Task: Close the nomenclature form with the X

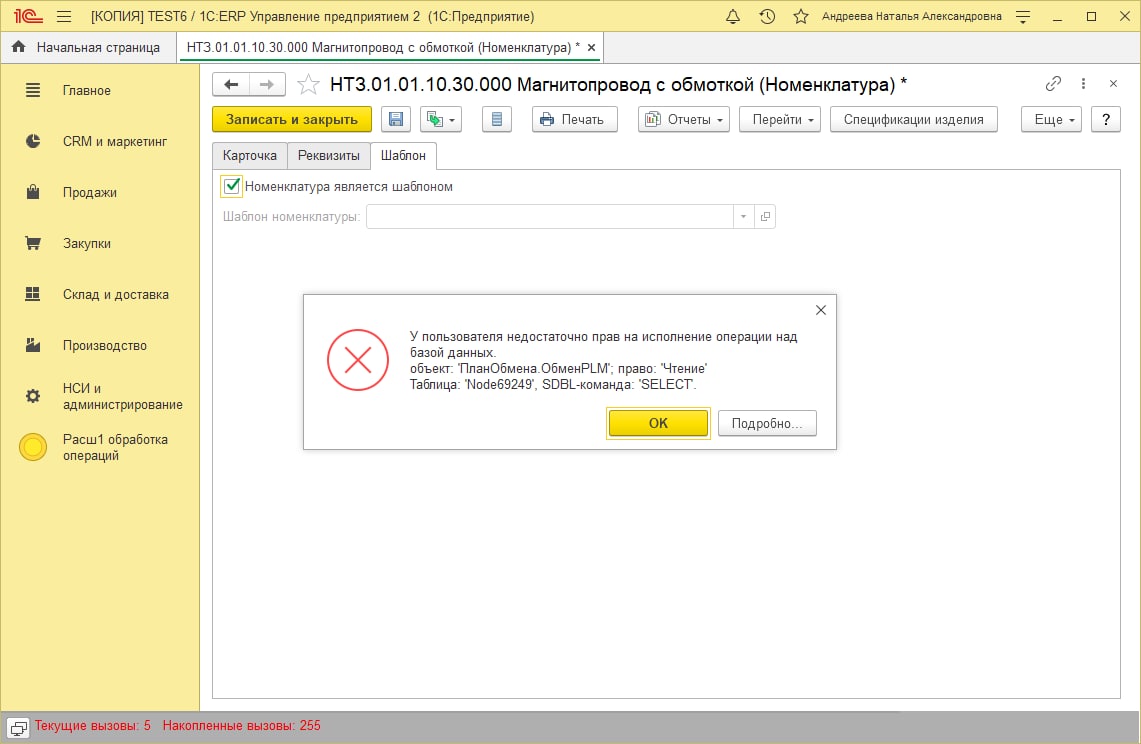Action: click(1113, 84)
